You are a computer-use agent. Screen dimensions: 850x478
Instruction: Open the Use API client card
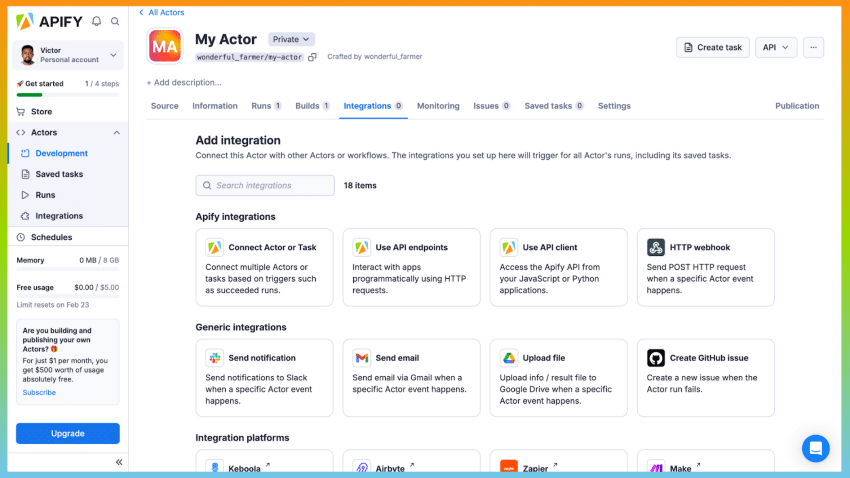[558, 267]
